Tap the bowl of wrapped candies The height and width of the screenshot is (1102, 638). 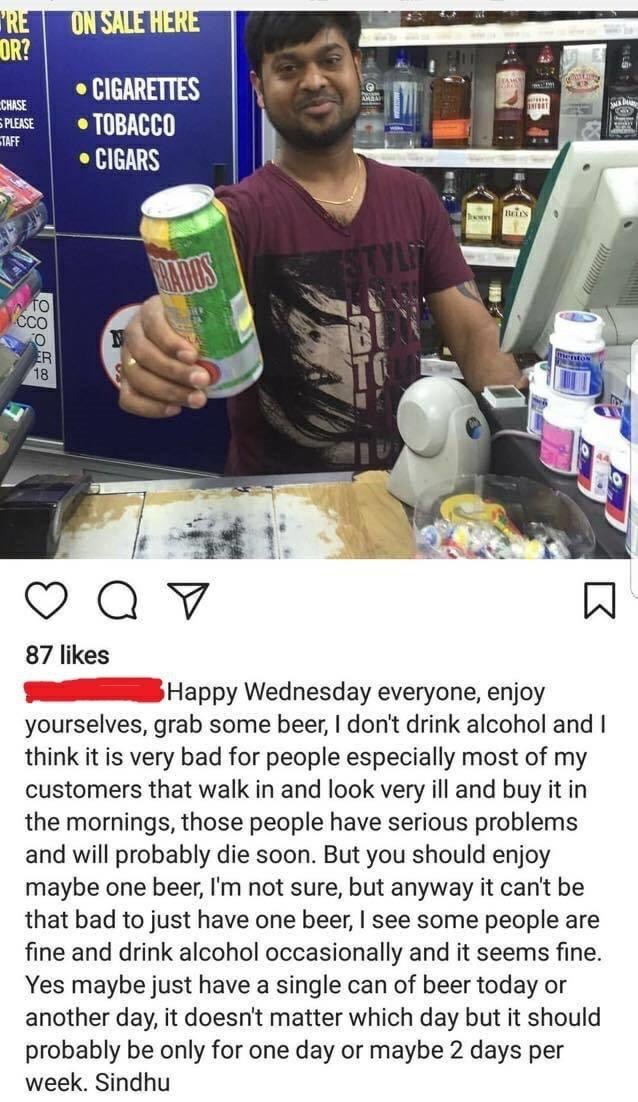coord(504,519)
